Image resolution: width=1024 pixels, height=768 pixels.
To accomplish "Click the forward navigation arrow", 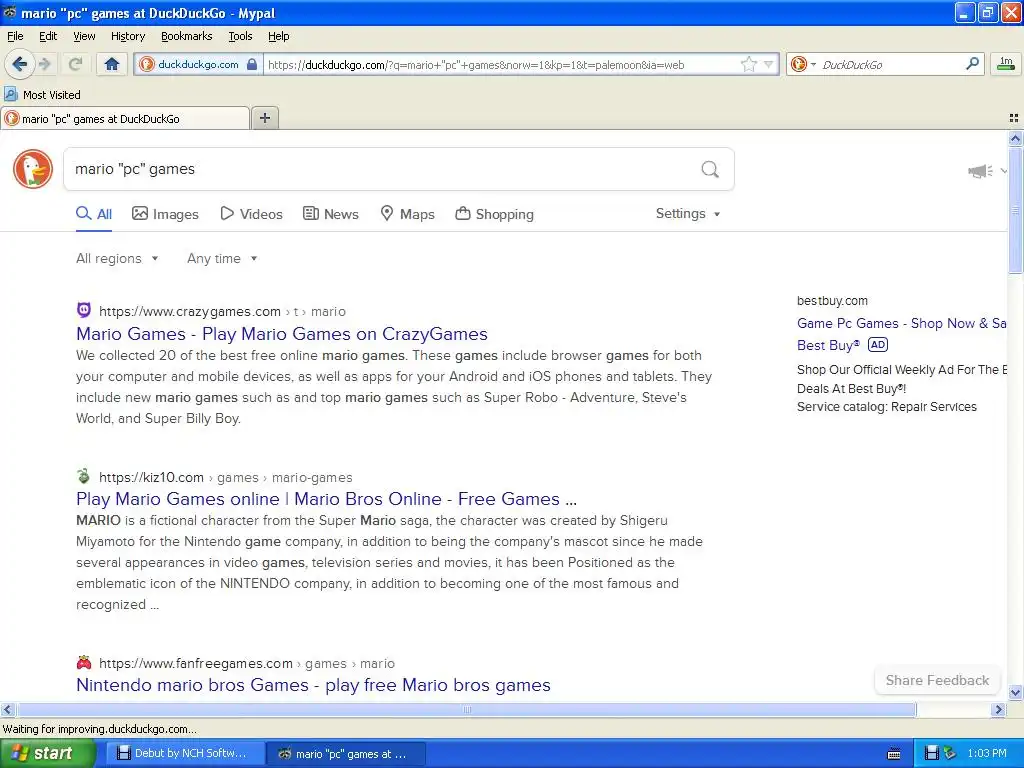I will (45, 64).
